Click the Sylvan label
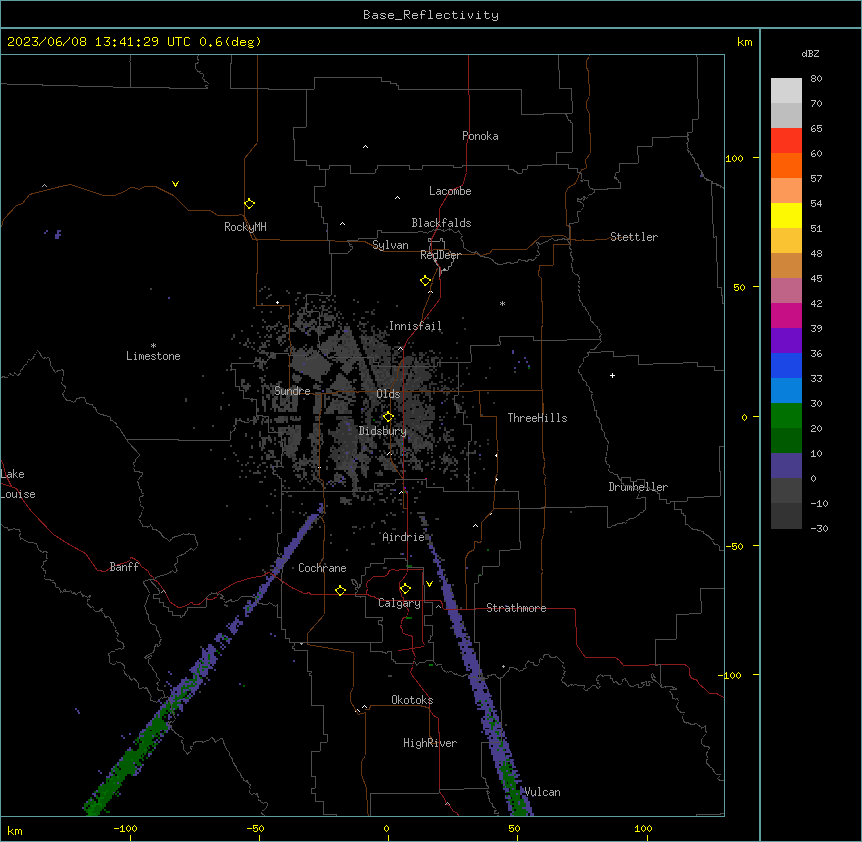Screen dimensions: 862x842 tap(390, 245)
